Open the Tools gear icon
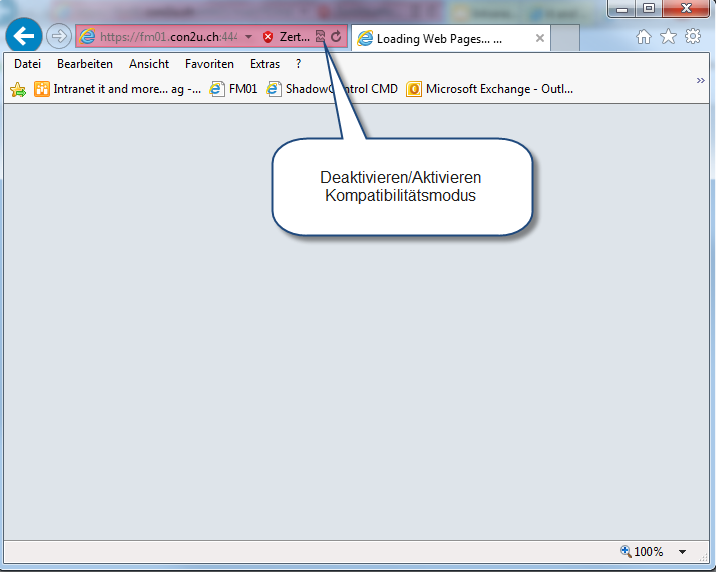716x572 pixels. pos(692,37)
